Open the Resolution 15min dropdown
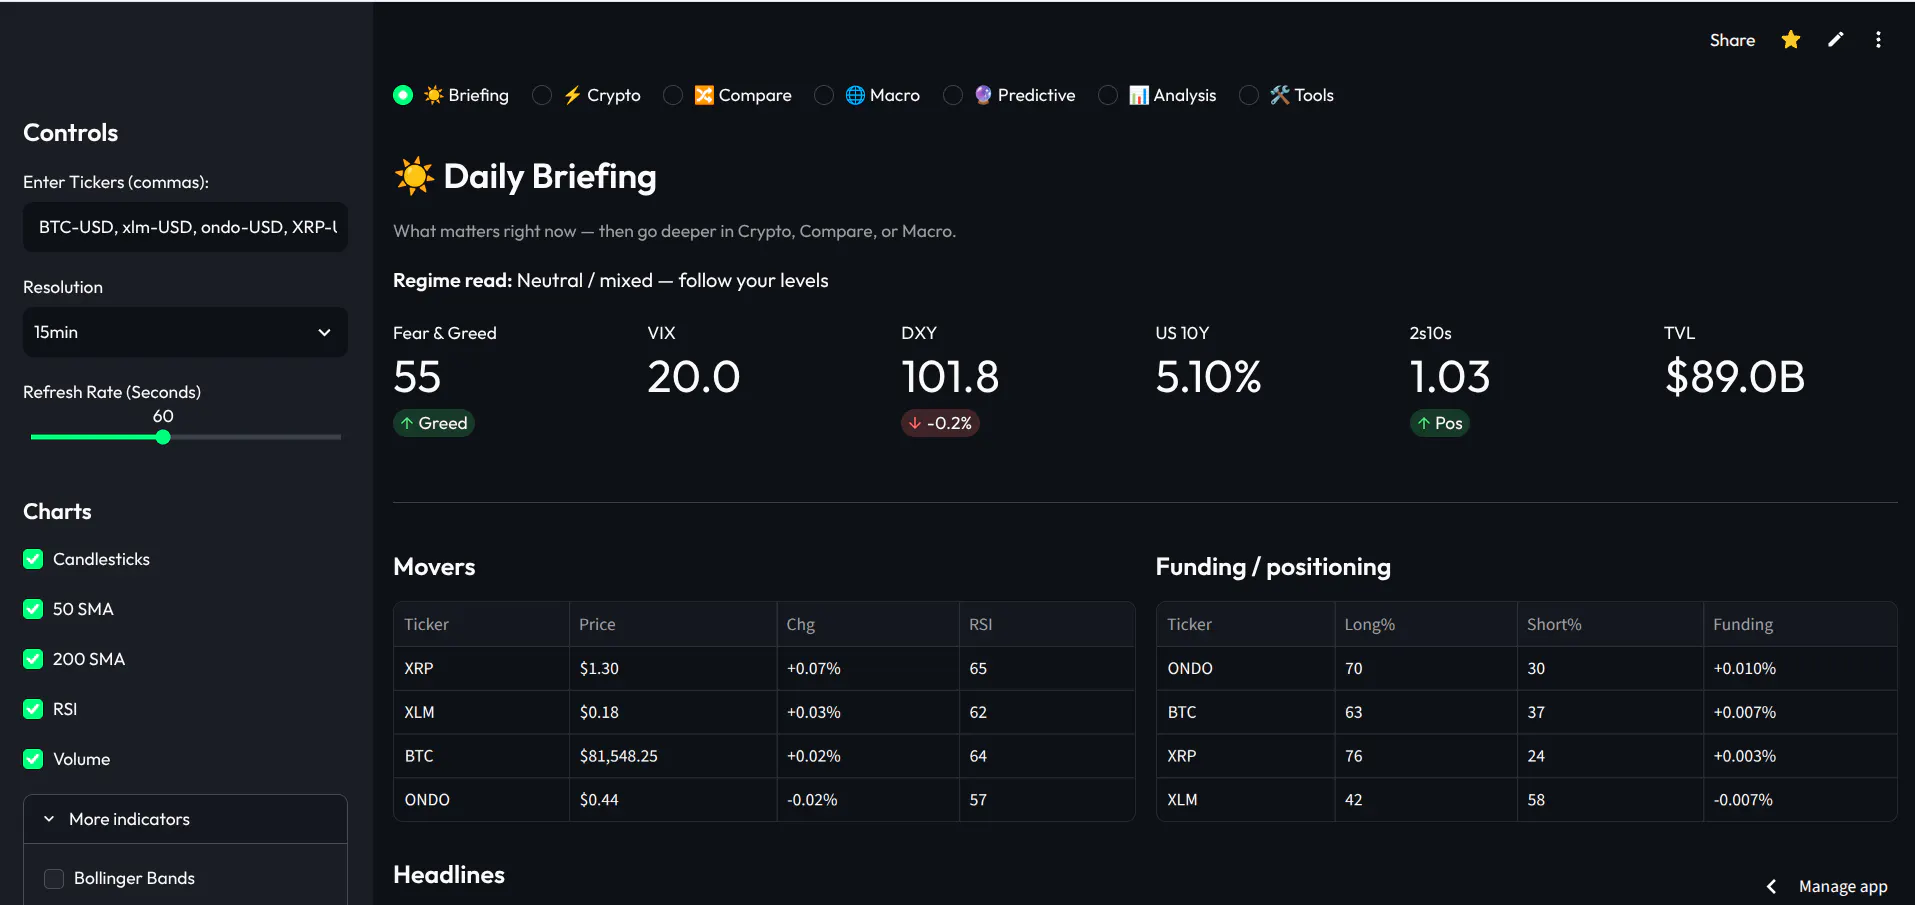 click(185, 332)
